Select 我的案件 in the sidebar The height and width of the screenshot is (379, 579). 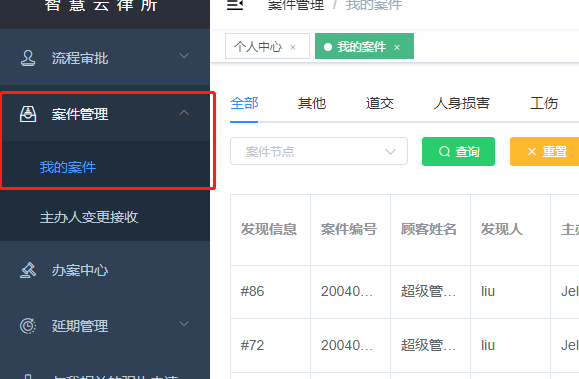click(x=105, y=167)
